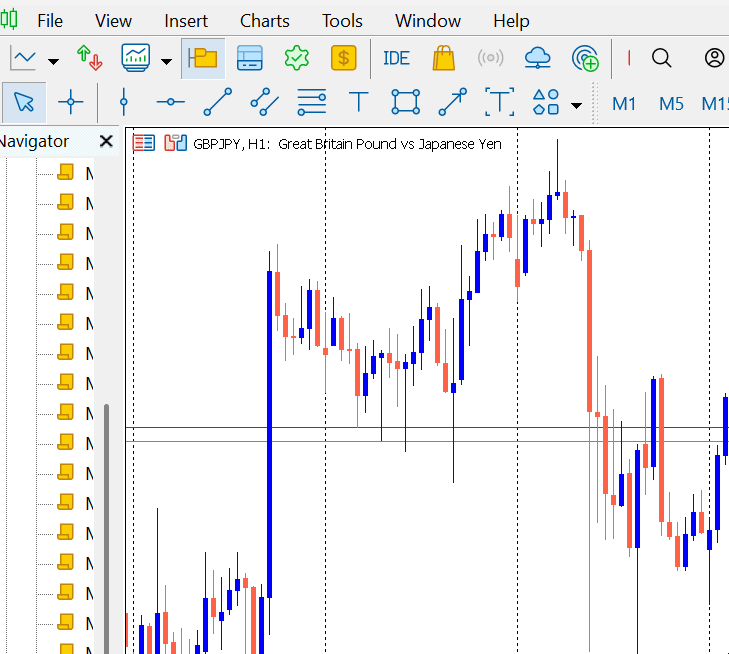This screenshot has width=729, height=654.
Task: Select the arrowed line tool
Action: click(x=452, y=102)
